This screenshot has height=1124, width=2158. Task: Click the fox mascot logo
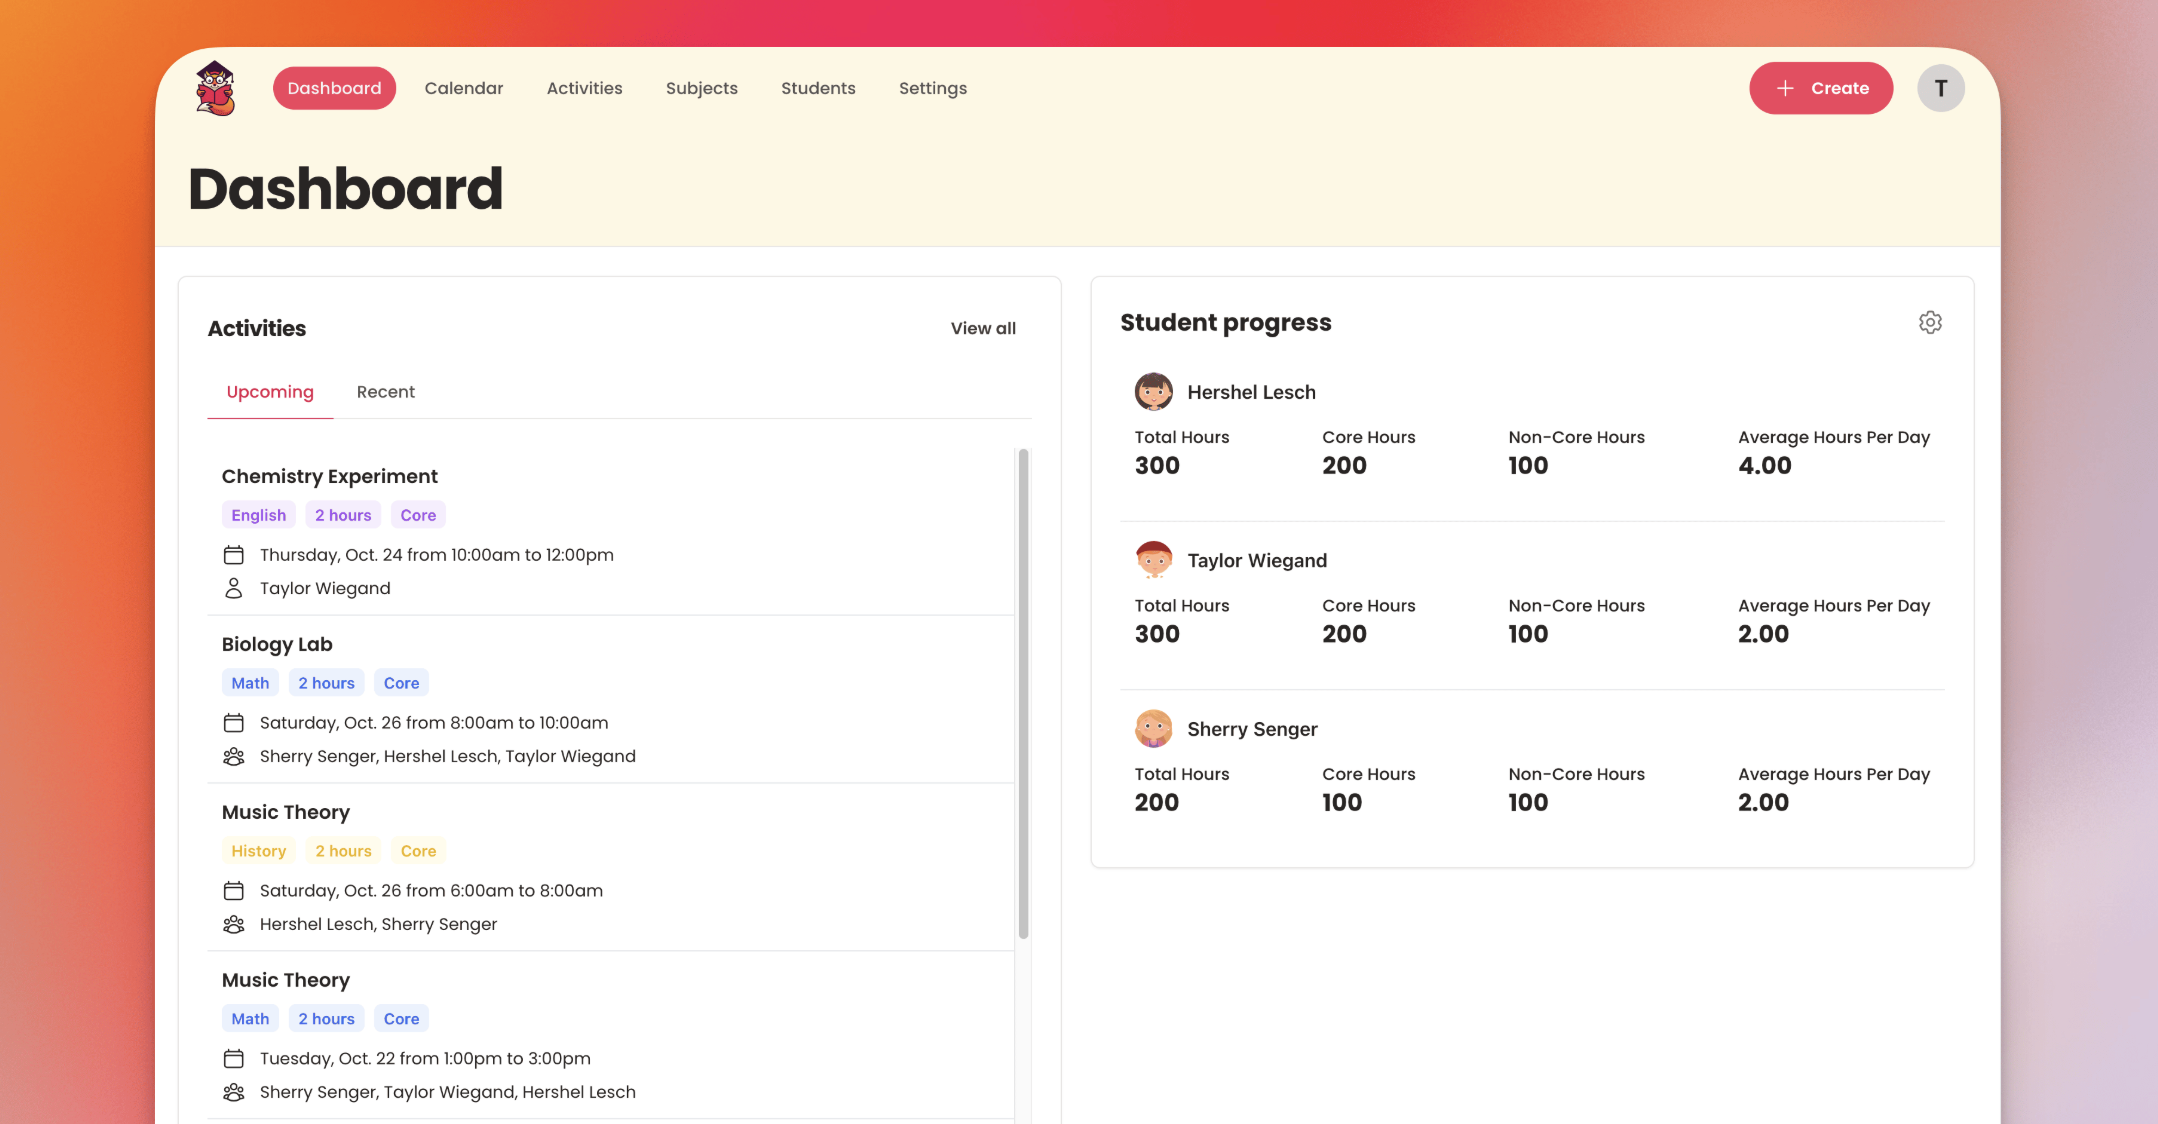(215, 88)
